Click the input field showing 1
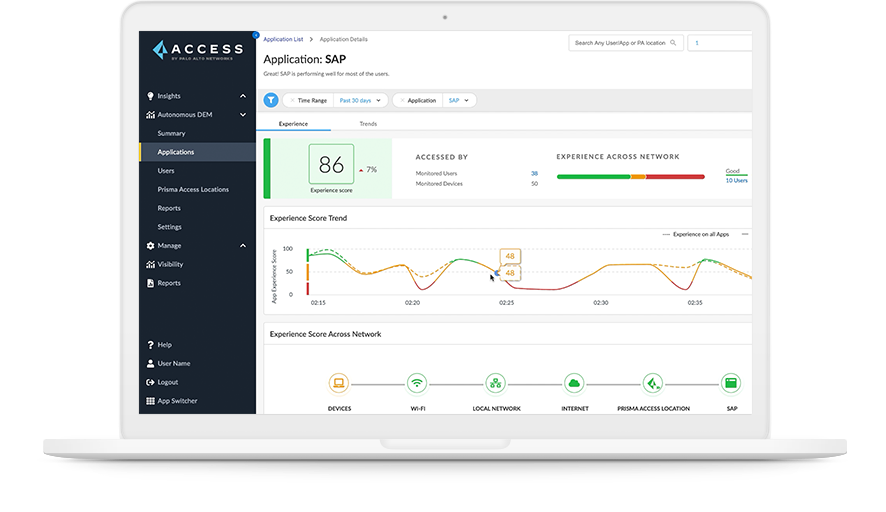 tap(719, 43)
